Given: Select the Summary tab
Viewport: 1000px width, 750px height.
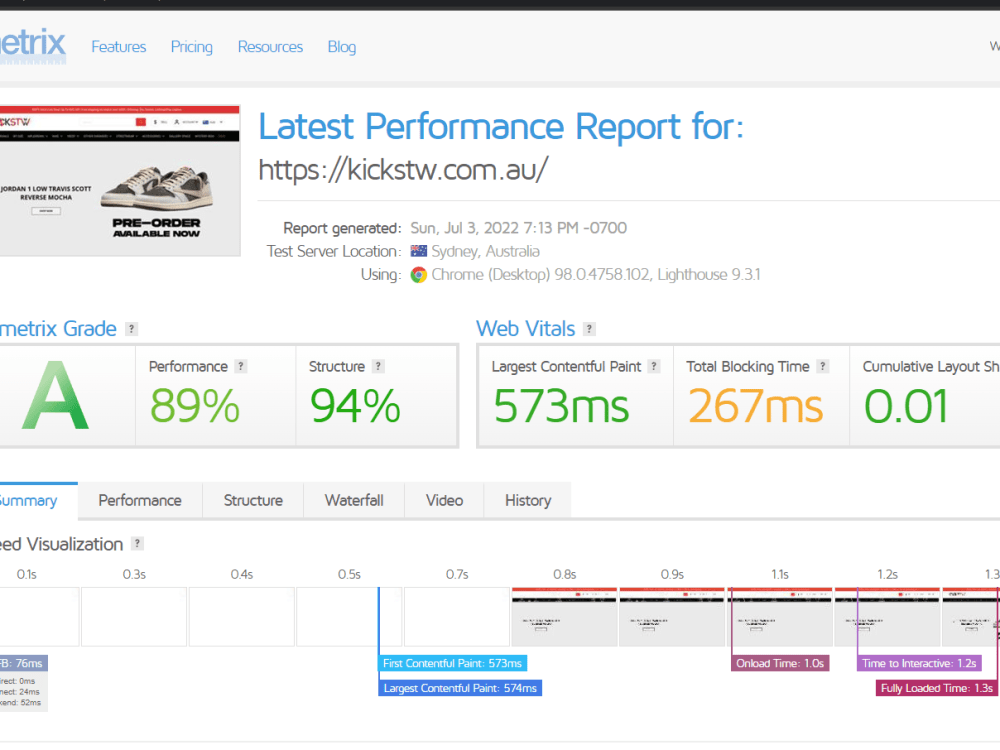Looking at the screenshot, I should click(x=38, y=501).
